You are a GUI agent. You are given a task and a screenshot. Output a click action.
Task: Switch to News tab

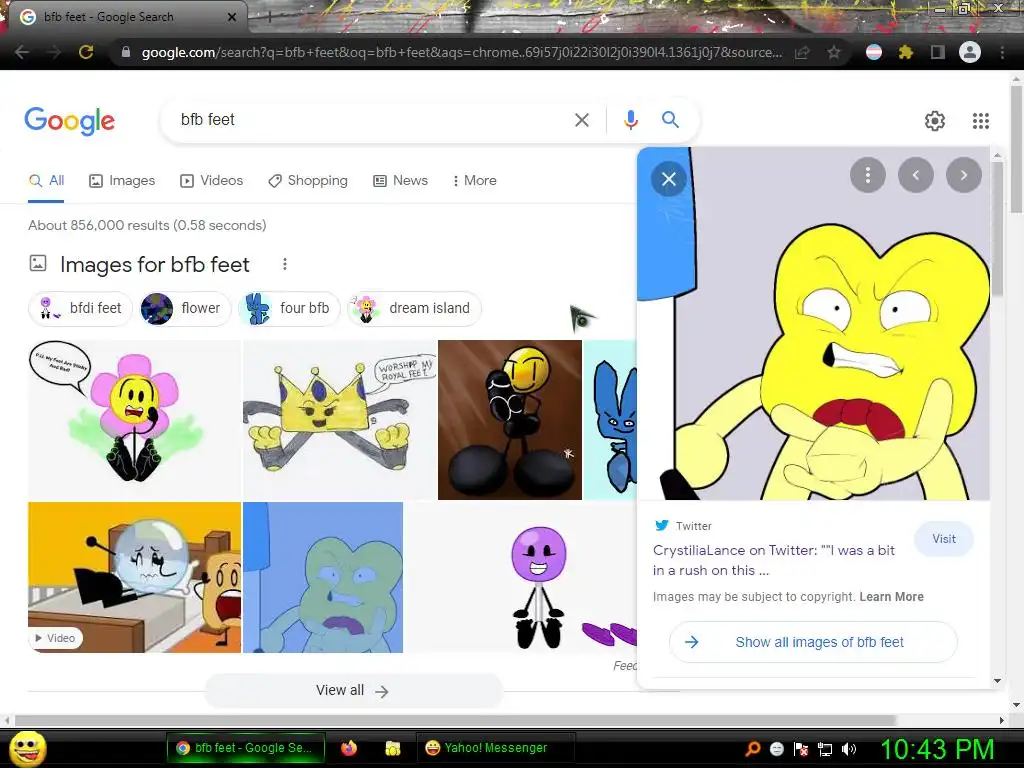(400, 181)
